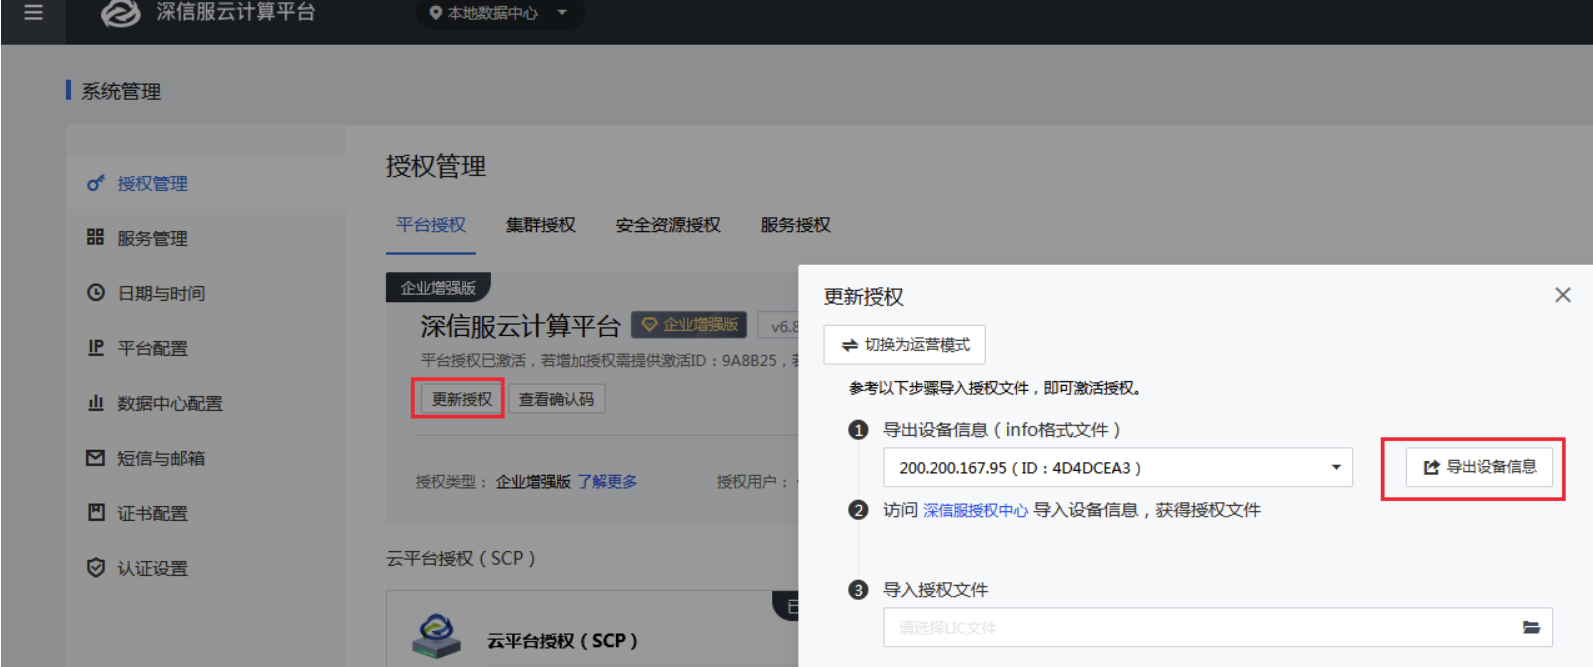Select the 服务授权 tab
This screenshot has width=1593, height=667.
795,225
